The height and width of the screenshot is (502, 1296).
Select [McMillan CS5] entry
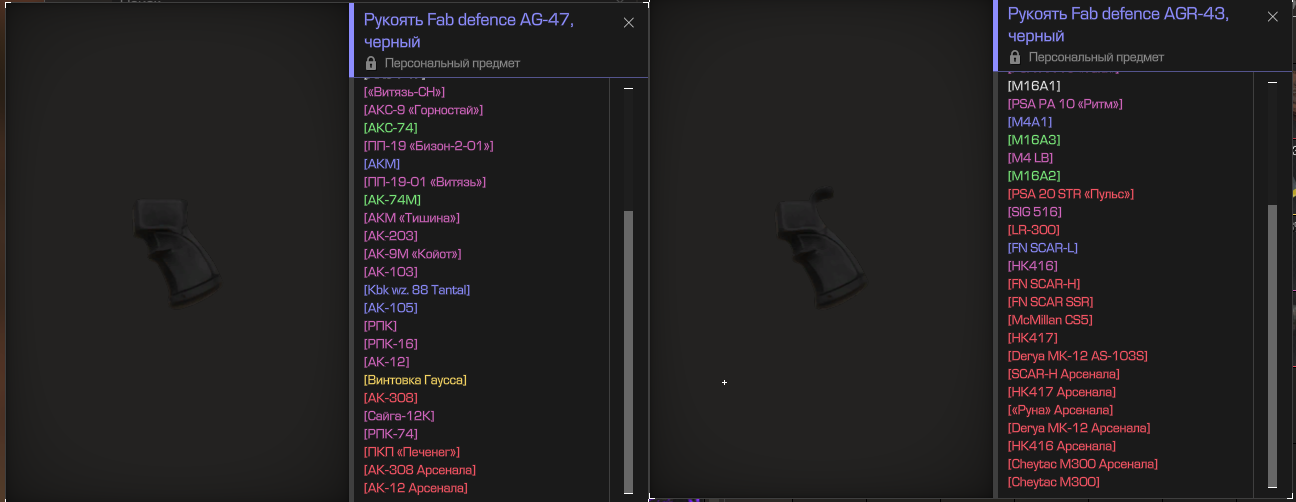point(1050,320)
